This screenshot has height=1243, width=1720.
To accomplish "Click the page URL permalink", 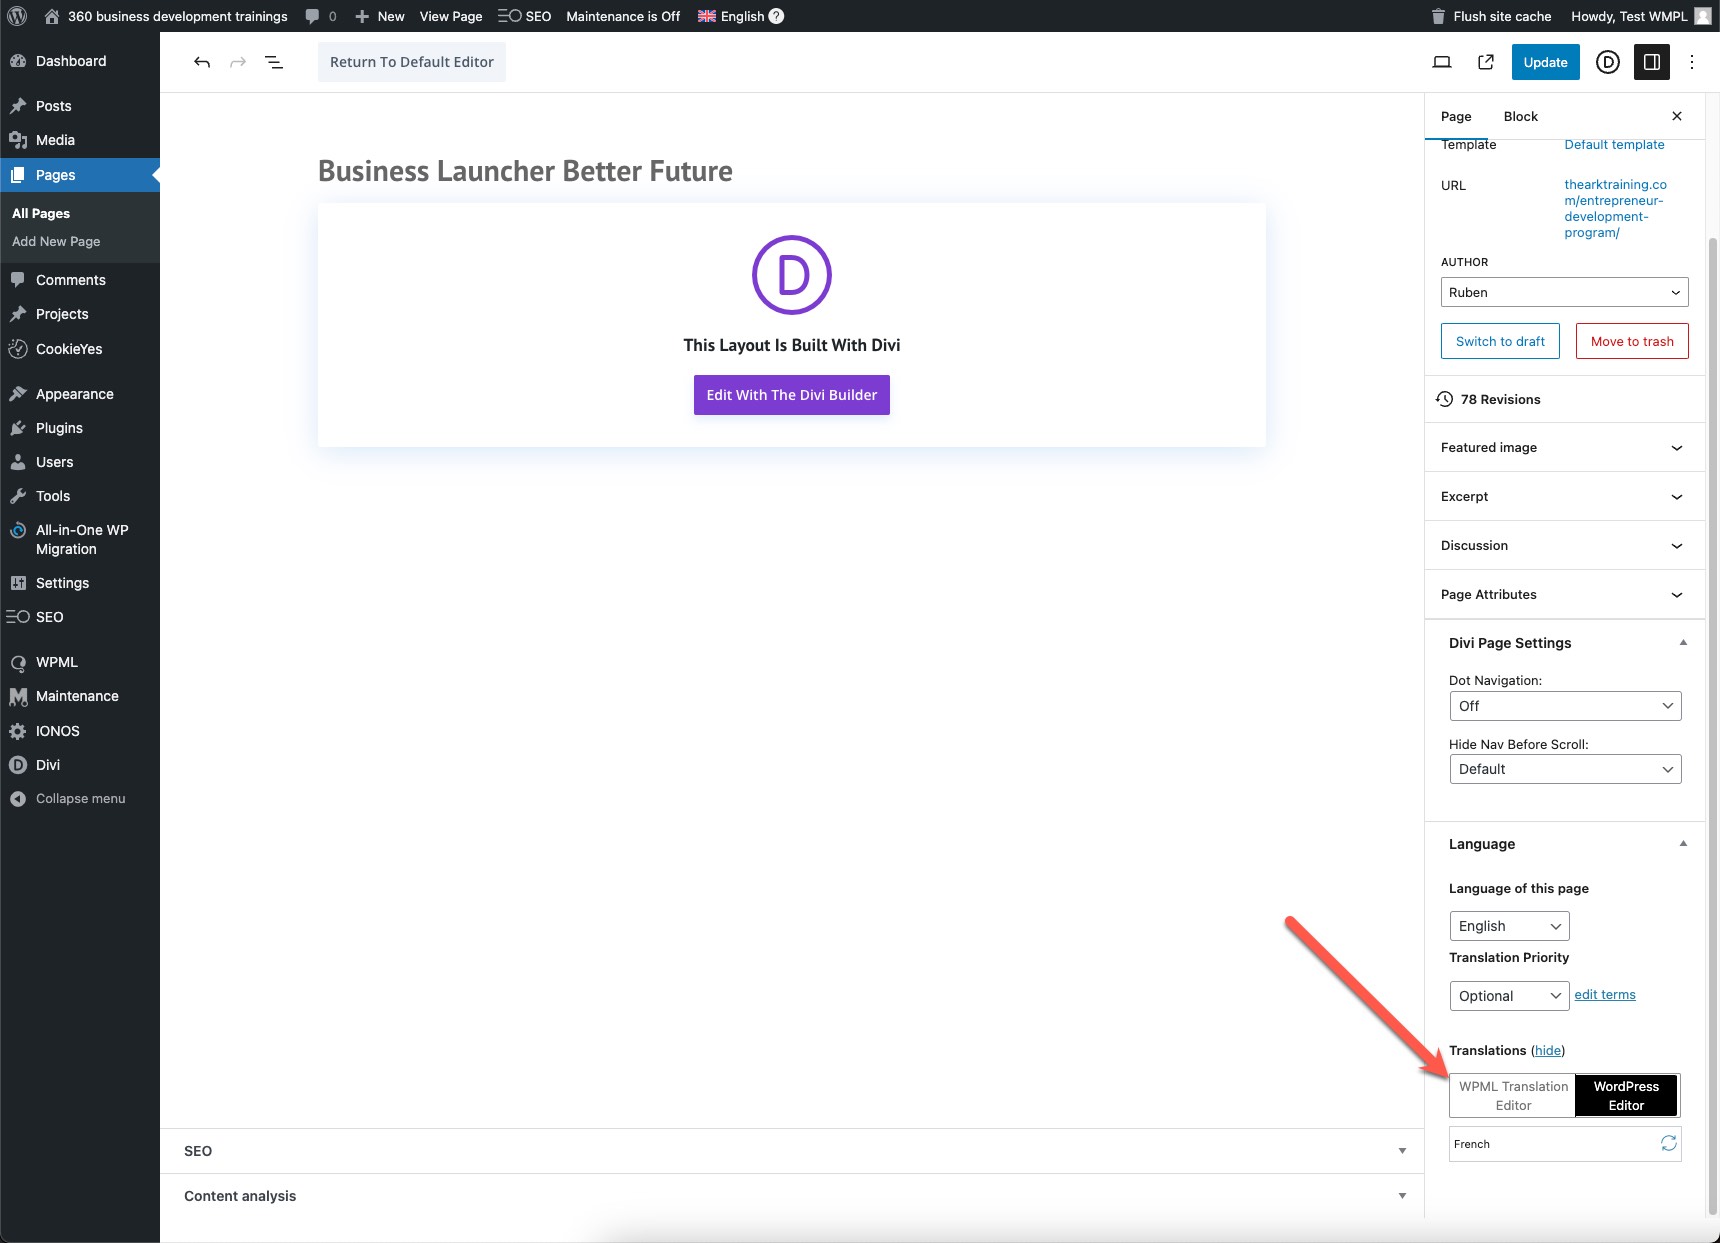I will 1615,208.
